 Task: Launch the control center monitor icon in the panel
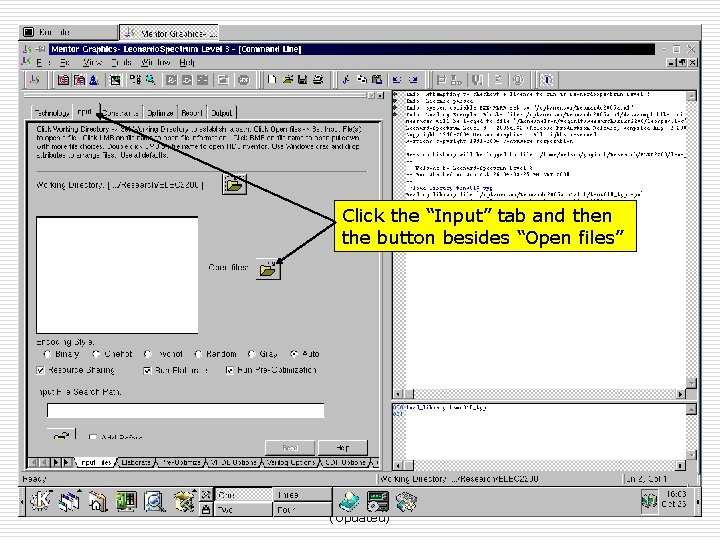point(126,501)
